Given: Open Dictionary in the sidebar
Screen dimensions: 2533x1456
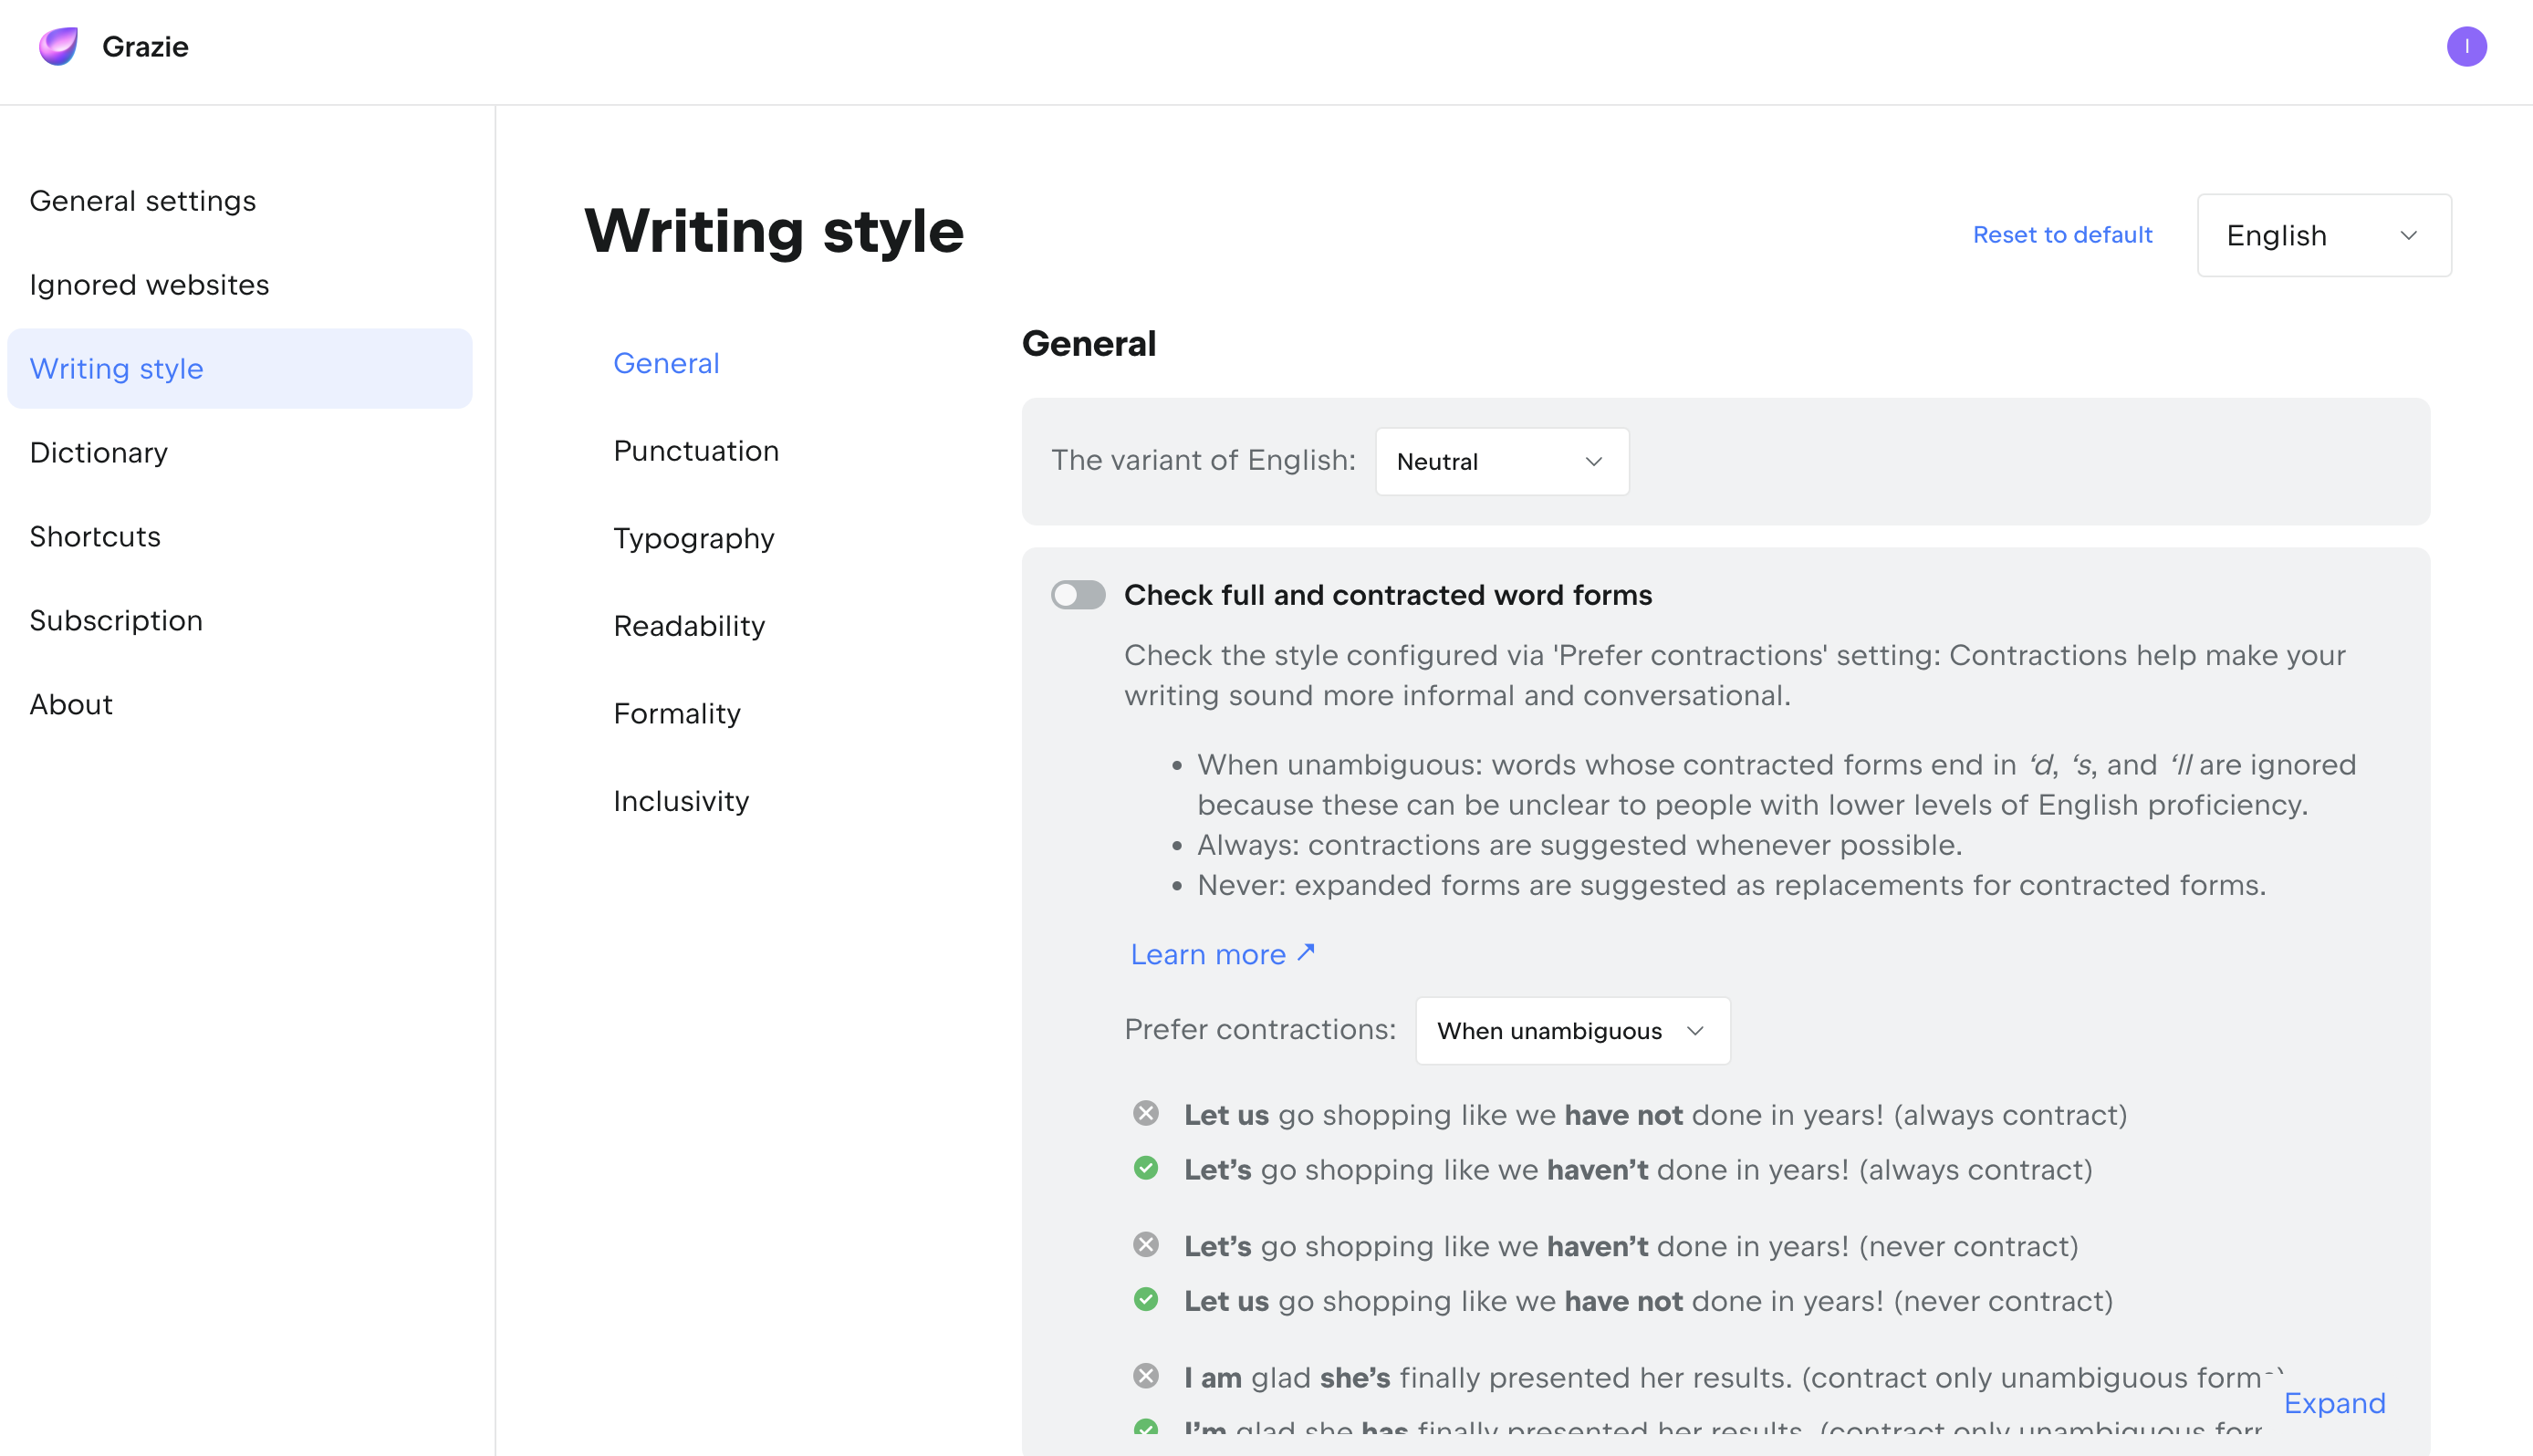Looking at the screenshot, I should tap(99, 453).
